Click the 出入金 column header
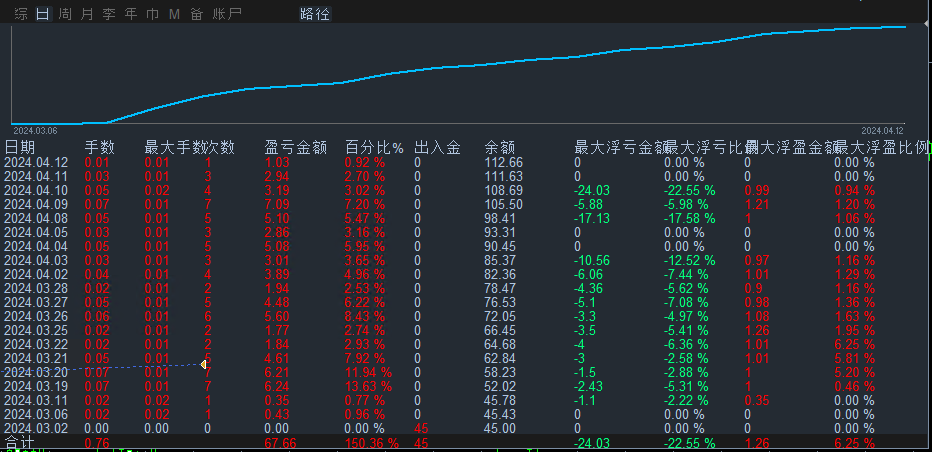The width and height of the screenshot is (932, 452). coord(437,147)
